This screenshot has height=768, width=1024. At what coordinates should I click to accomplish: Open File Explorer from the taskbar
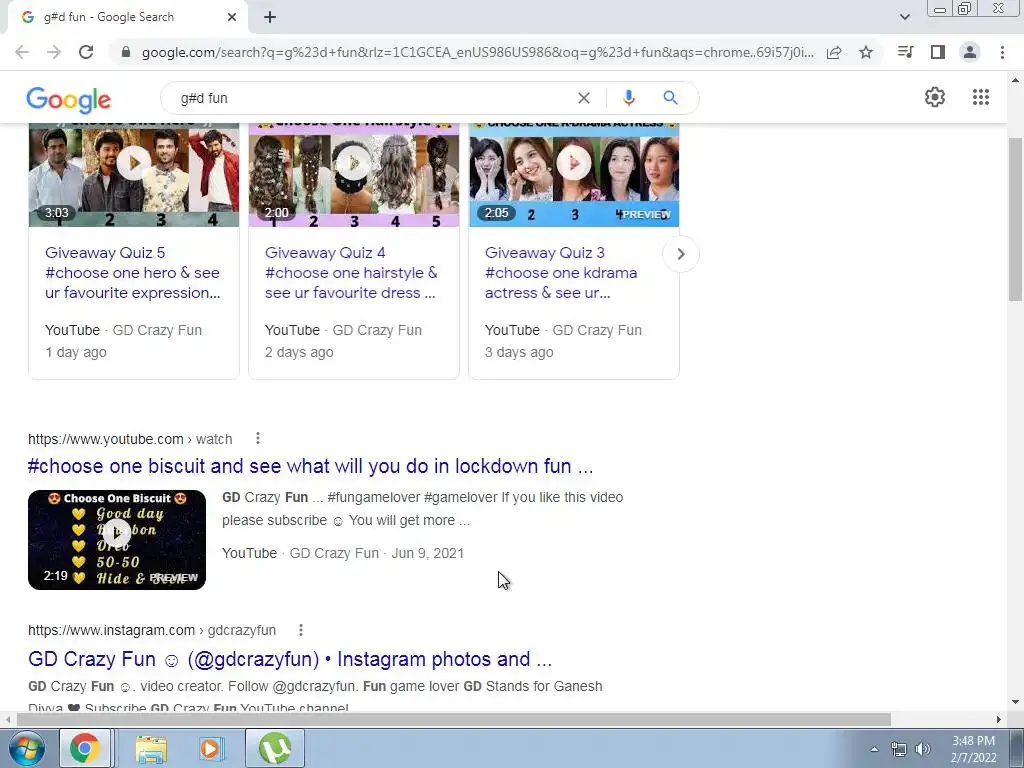coord(151,748)
